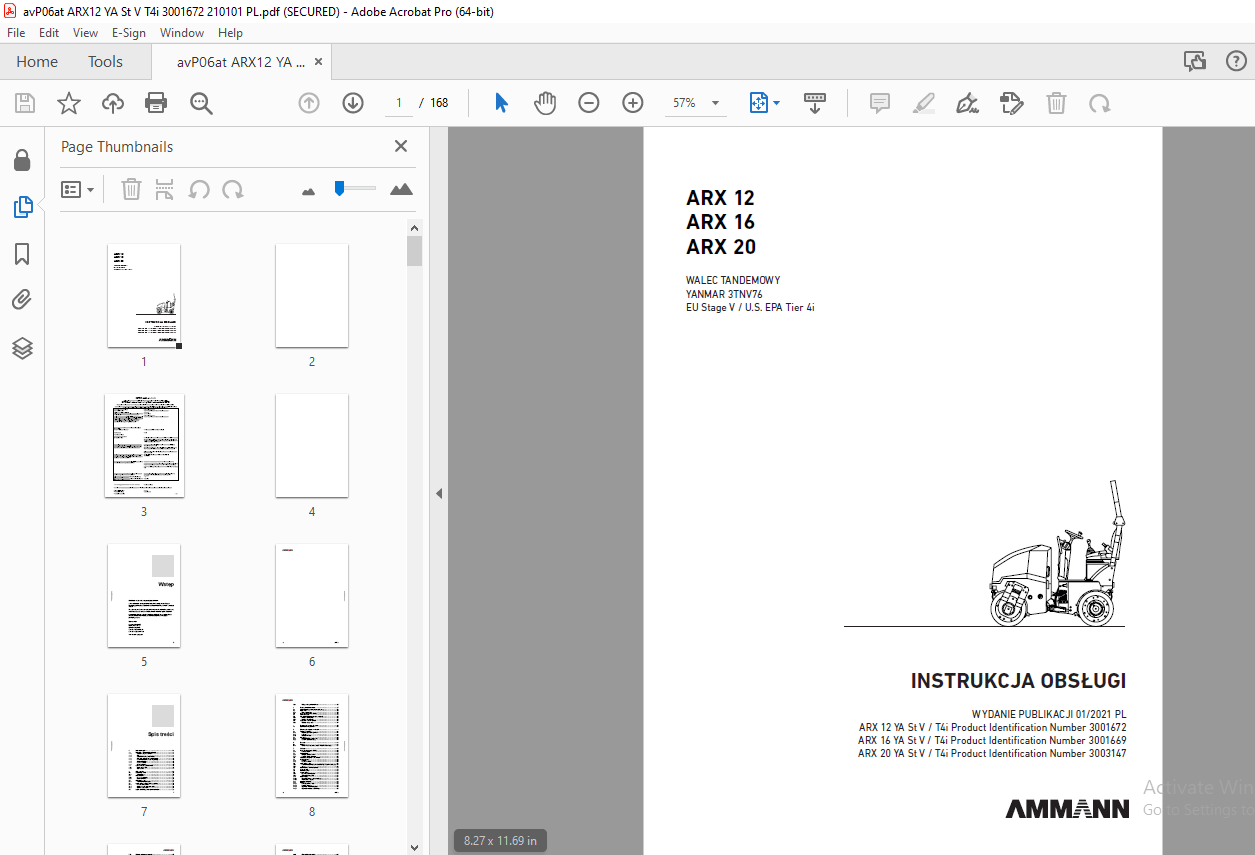The width and height of the screenshot is (1255, 855).
Task: Open the View menu
Action: pos(85,32)
